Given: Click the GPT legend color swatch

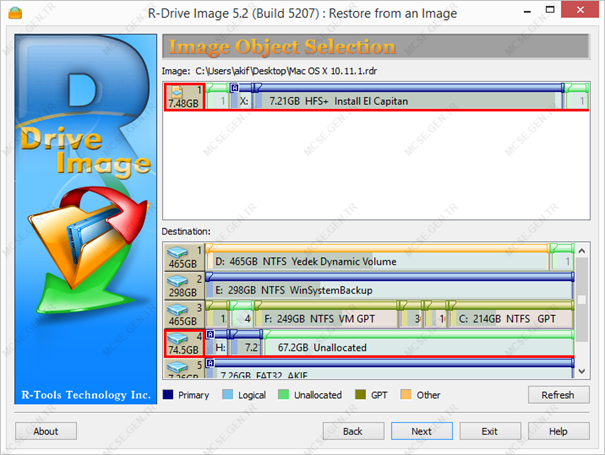Looking at the screenshot, I should click(360, 394).
